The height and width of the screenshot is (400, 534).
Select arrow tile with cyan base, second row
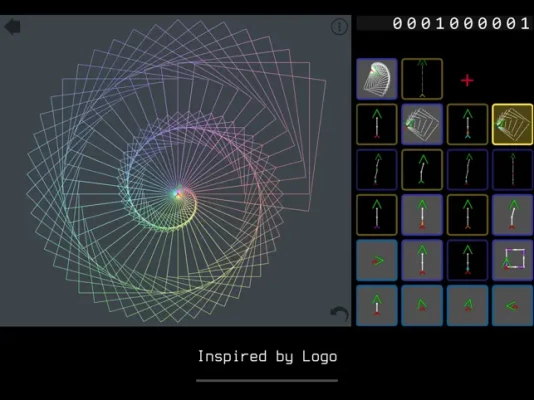[467, 124]
